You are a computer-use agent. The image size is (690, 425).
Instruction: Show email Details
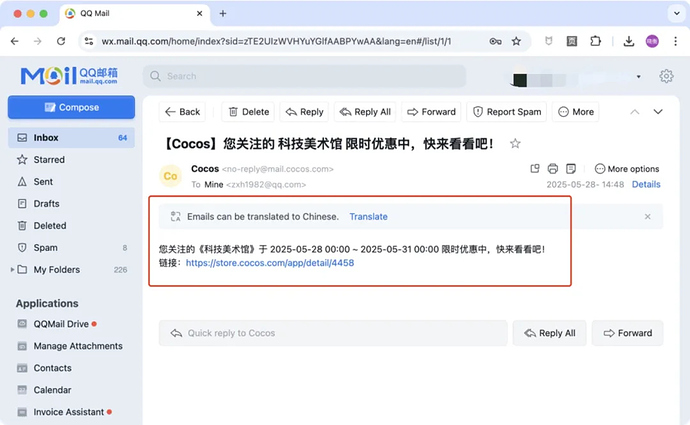pyautogui.click(x=646, y=184)
